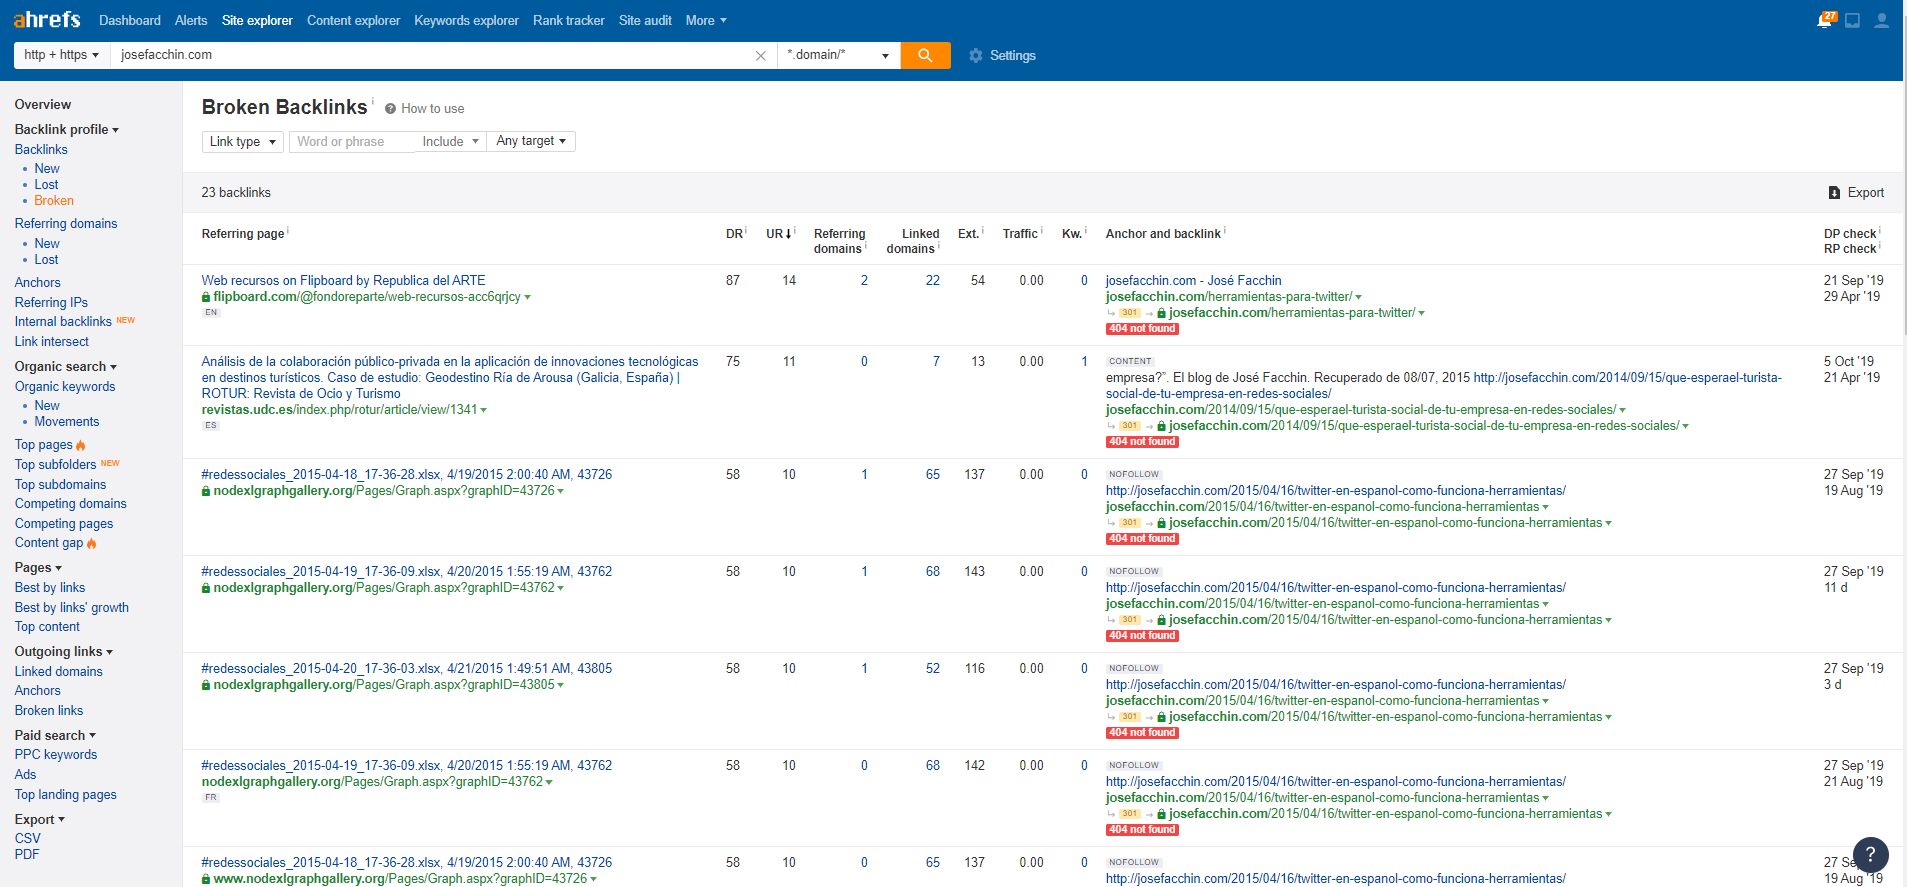Open the user account profile icon
Viewport: 1907px width, 887px height.
tap(1881, 20)
